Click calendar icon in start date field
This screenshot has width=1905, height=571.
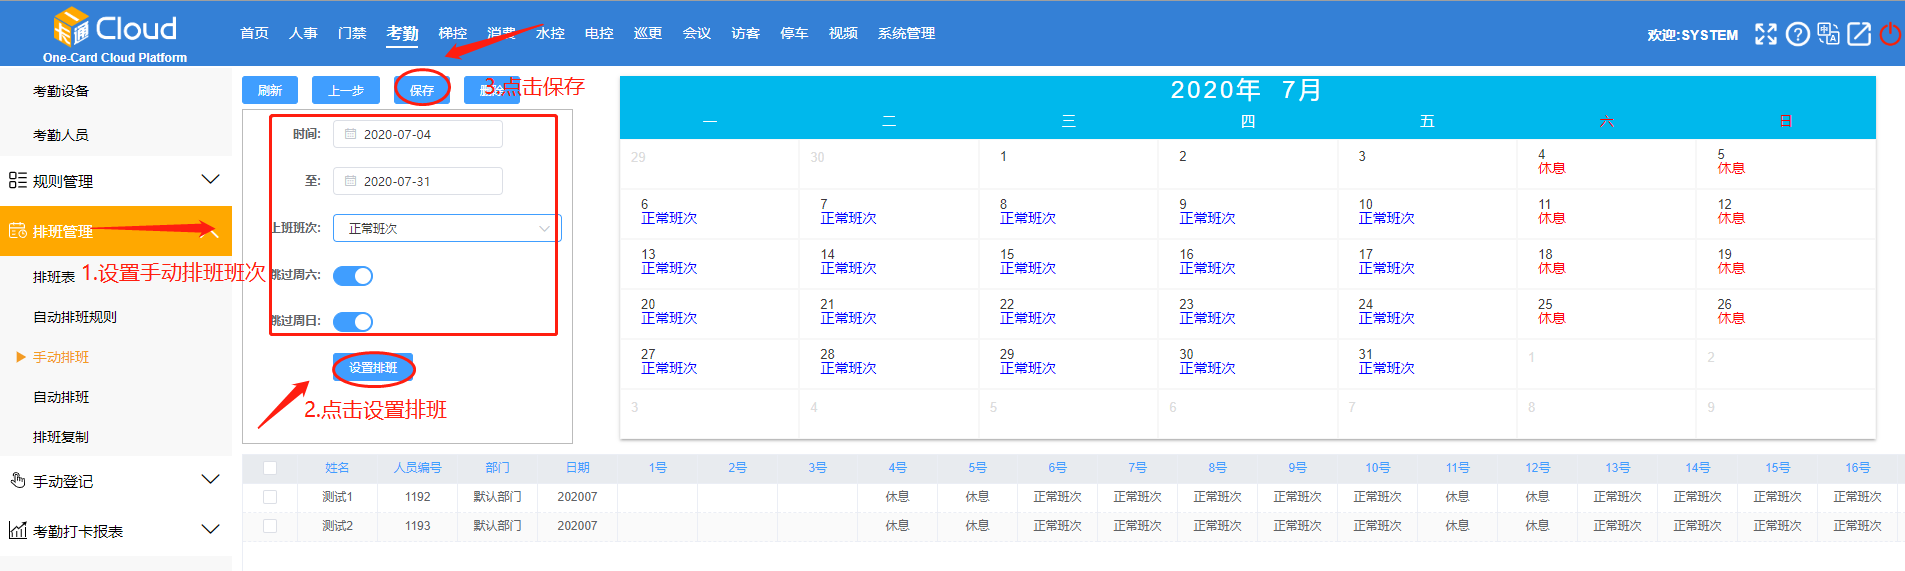pos(351,134)
